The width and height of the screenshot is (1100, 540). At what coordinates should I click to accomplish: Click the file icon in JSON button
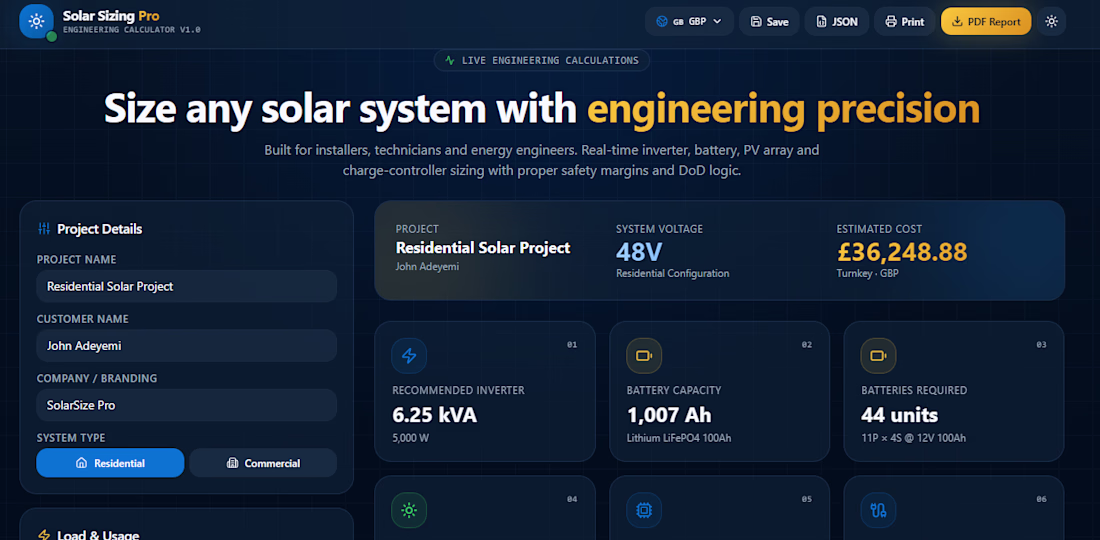pos(821,22)
